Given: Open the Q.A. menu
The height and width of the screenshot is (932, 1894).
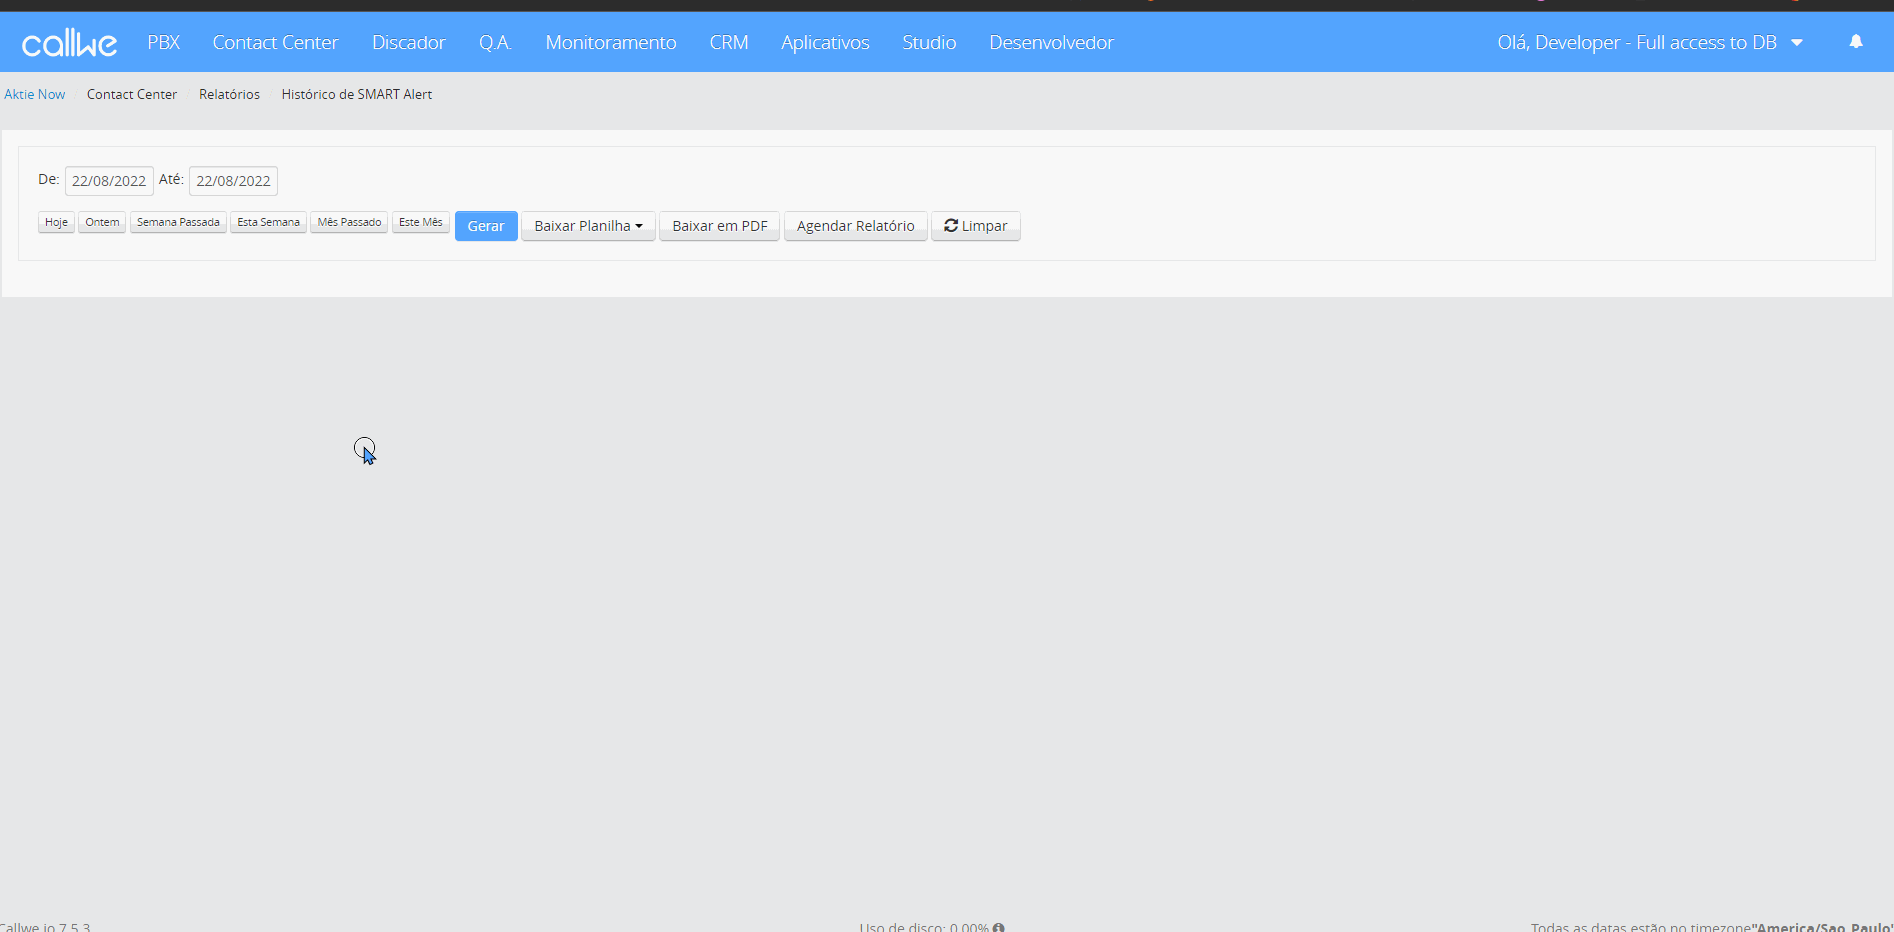Looking at the screenshot, I should (495, 42).
